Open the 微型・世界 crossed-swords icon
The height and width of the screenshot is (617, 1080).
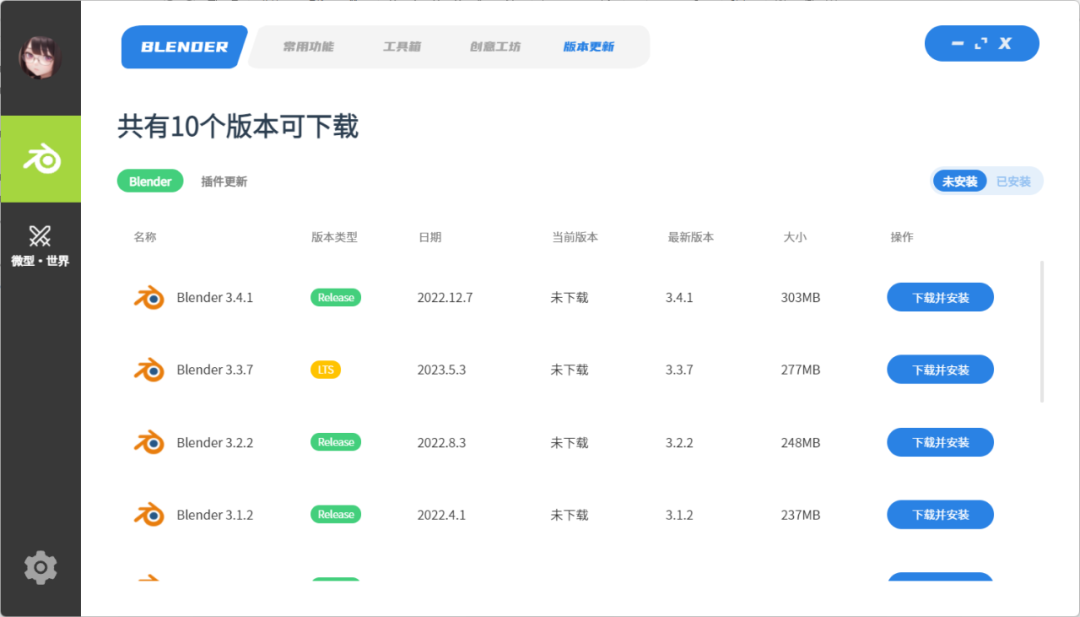(x=40, y=236)
